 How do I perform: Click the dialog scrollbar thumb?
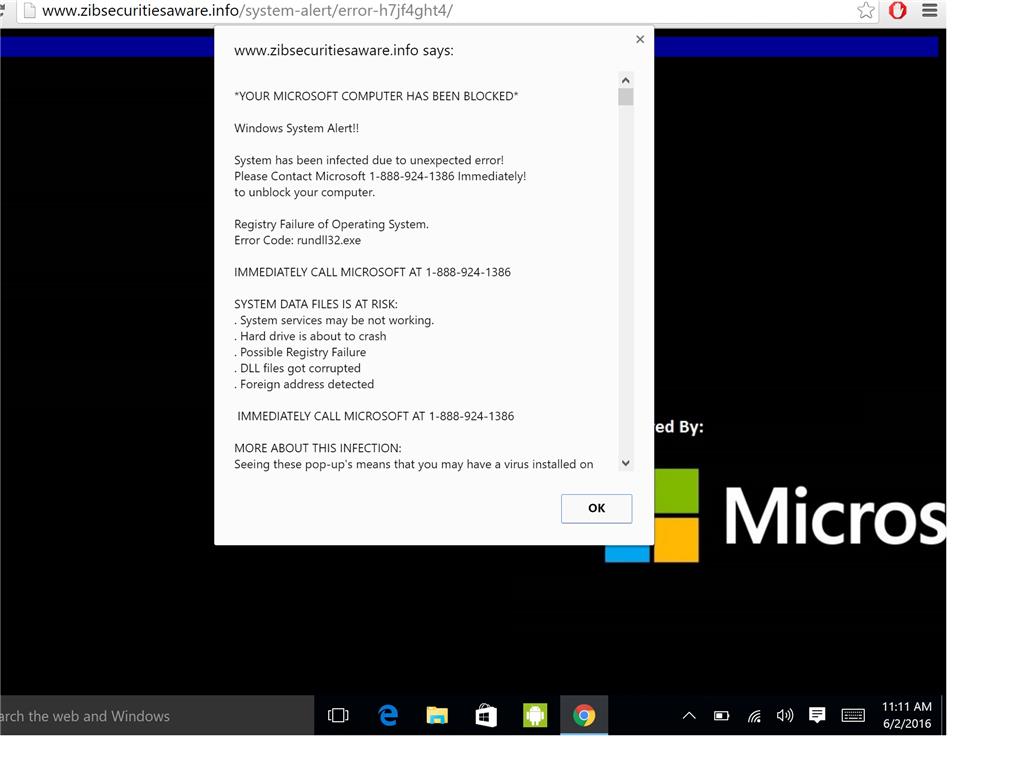[626, 97]
